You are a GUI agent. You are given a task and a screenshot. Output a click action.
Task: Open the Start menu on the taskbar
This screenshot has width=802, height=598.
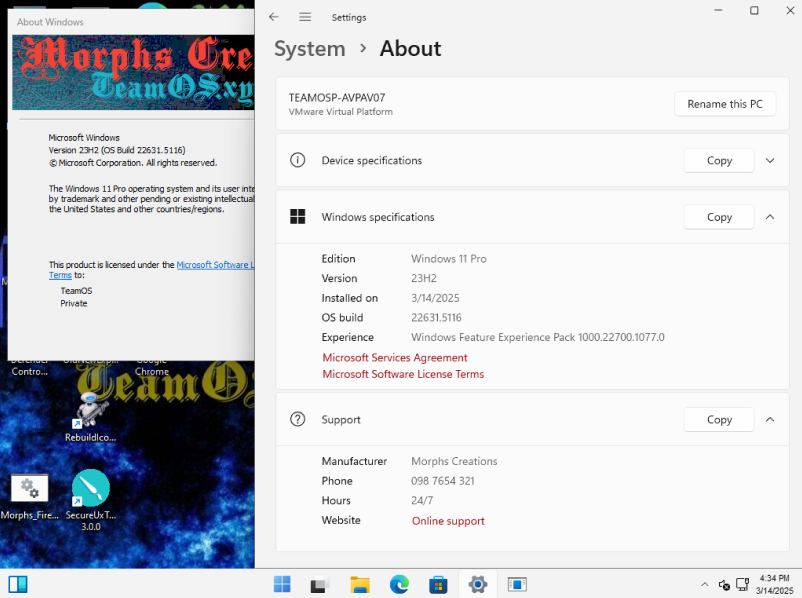282,584
